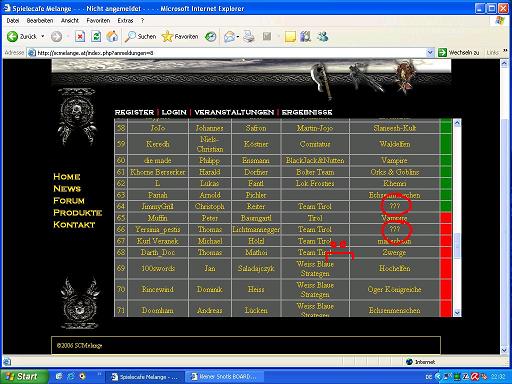Image resolution: width=512 pixels, height=384 pixels.
Task: Go to browser Home page icon
Action: pyautogui.click(x=112, y=36)
